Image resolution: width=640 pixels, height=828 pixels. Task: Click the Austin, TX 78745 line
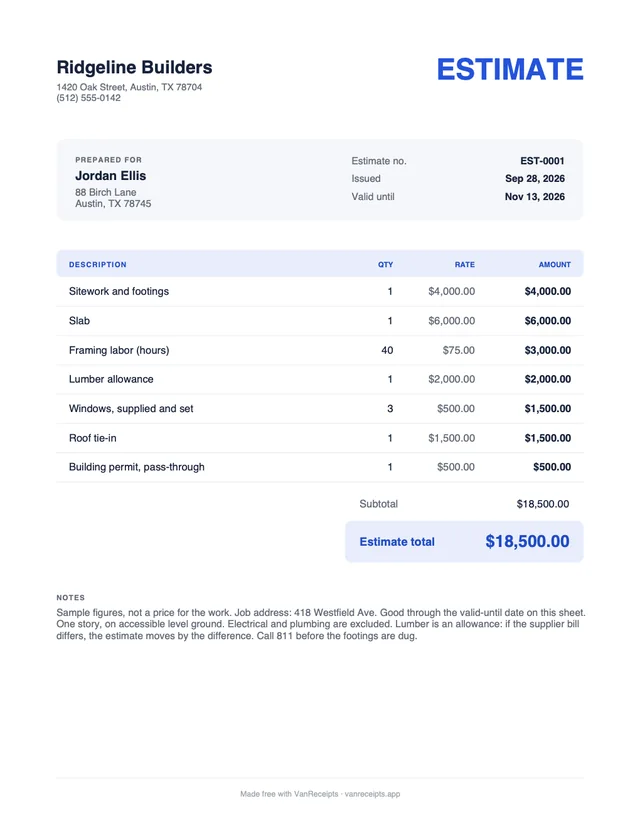113,203
